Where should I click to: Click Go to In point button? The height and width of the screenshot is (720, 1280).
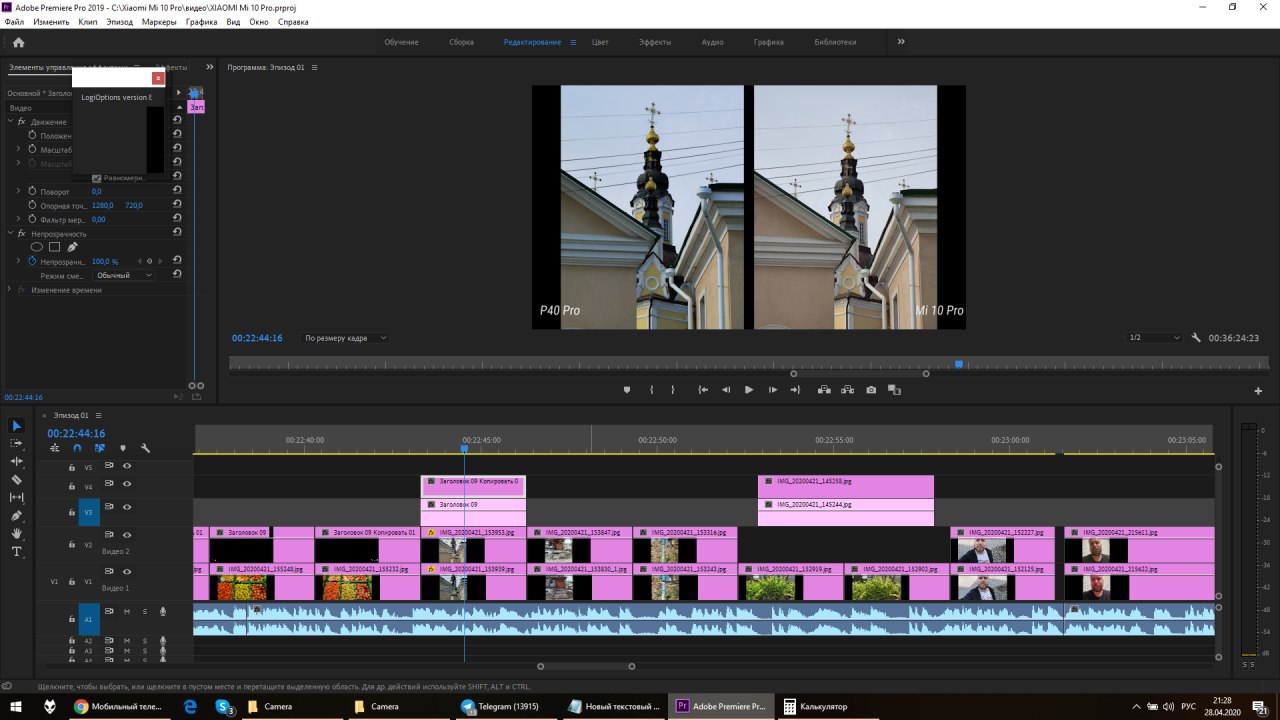click(703, 390)
